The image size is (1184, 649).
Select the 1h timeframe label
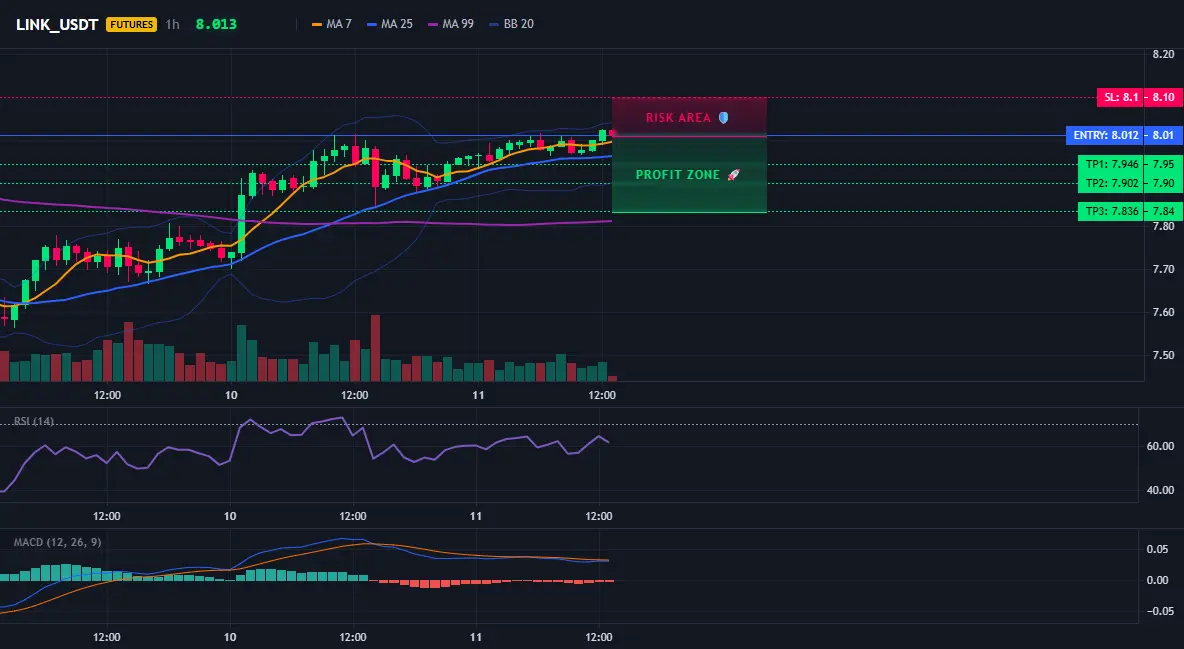[173, 24]
